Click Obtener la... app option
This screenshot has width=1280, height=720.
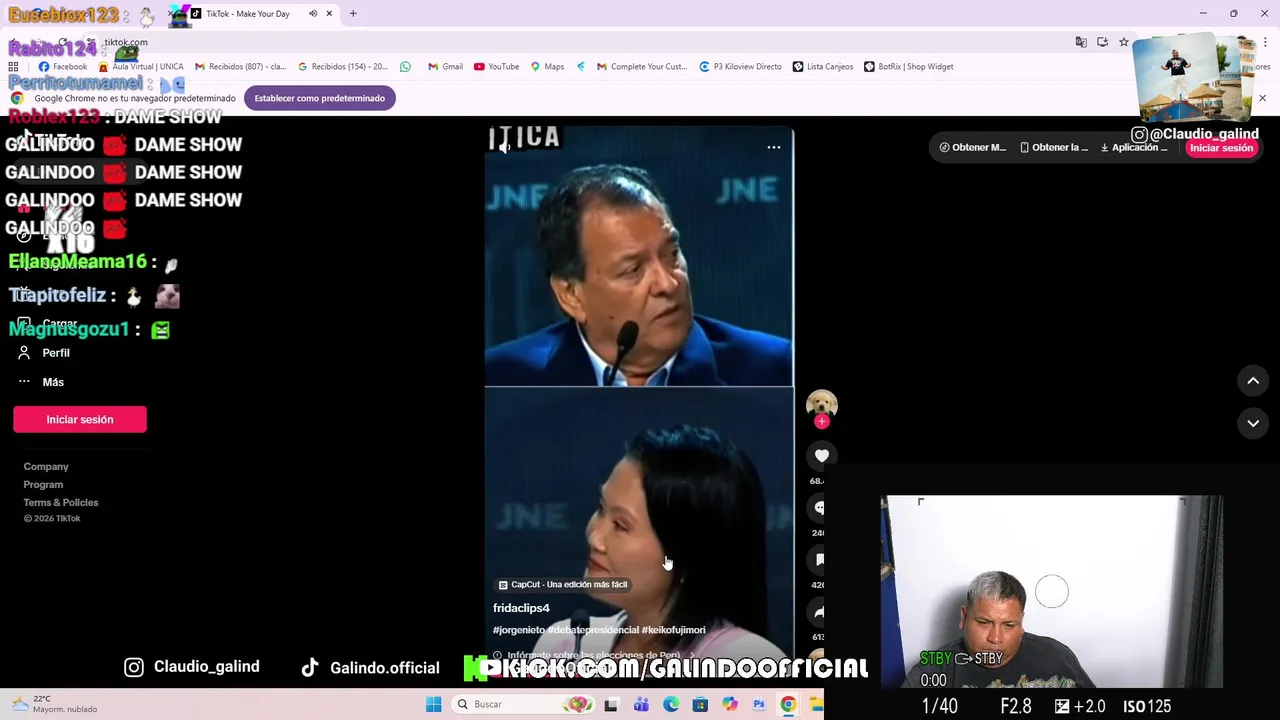1054,148
